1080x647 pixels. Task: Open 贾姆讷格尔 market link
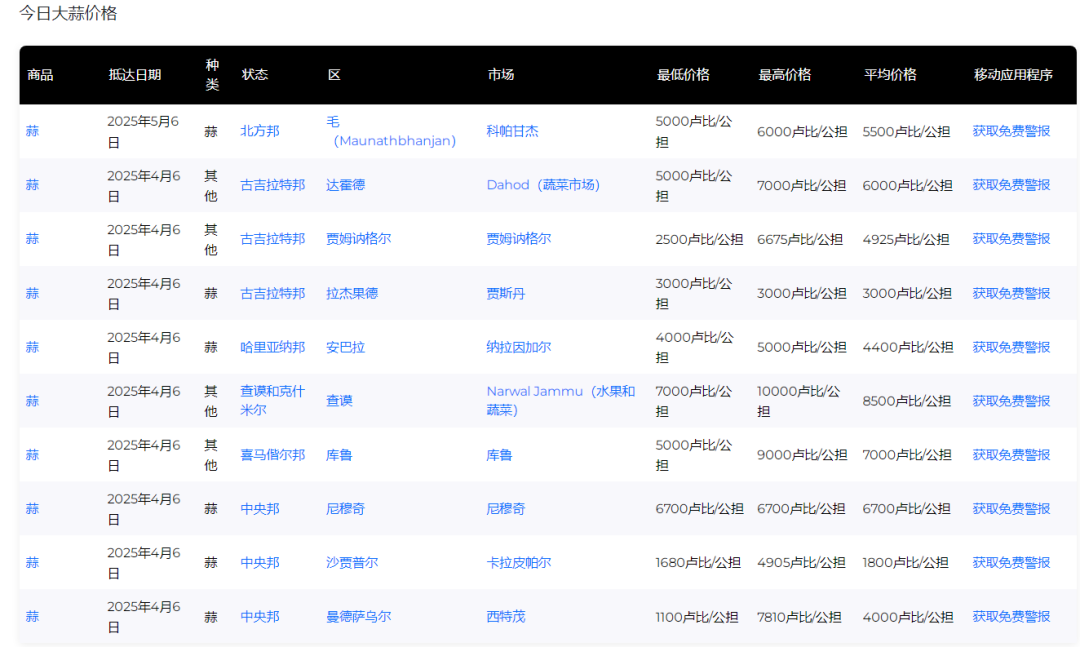518,238
